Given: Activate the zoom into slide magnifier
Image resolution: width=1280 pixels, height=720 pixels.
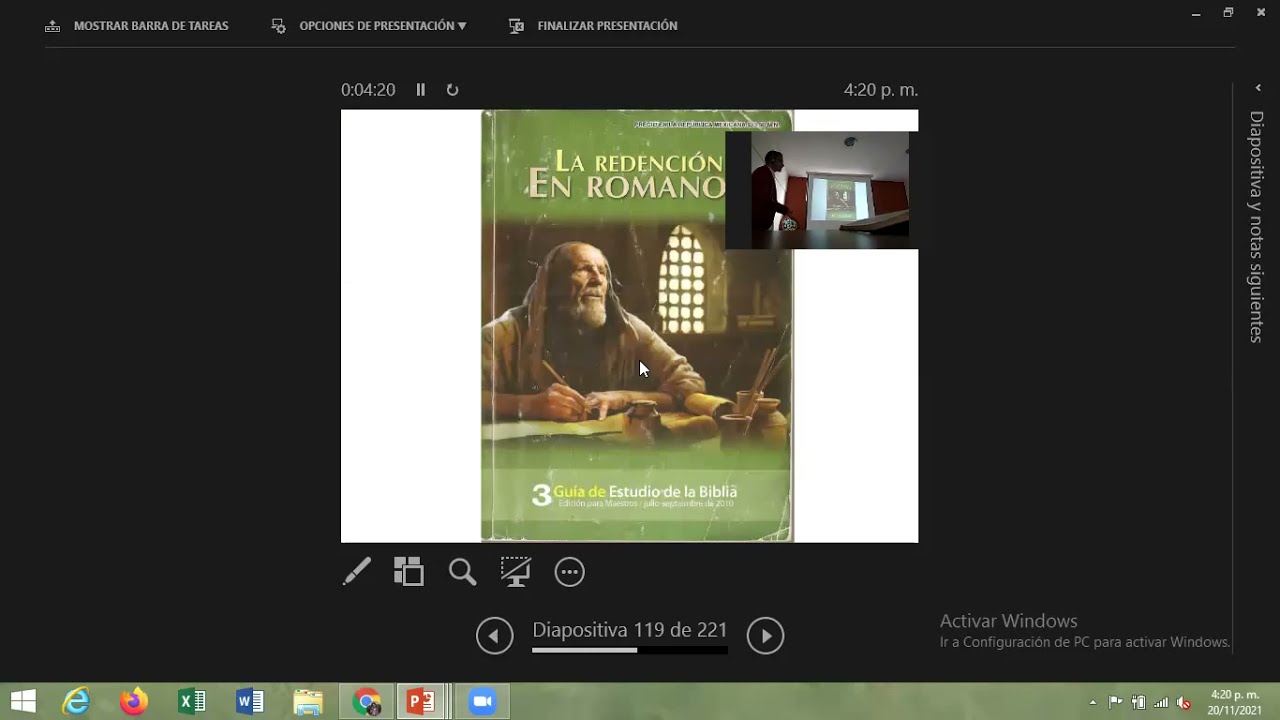Looking at the screenshot, I should [x=462, y=572].
